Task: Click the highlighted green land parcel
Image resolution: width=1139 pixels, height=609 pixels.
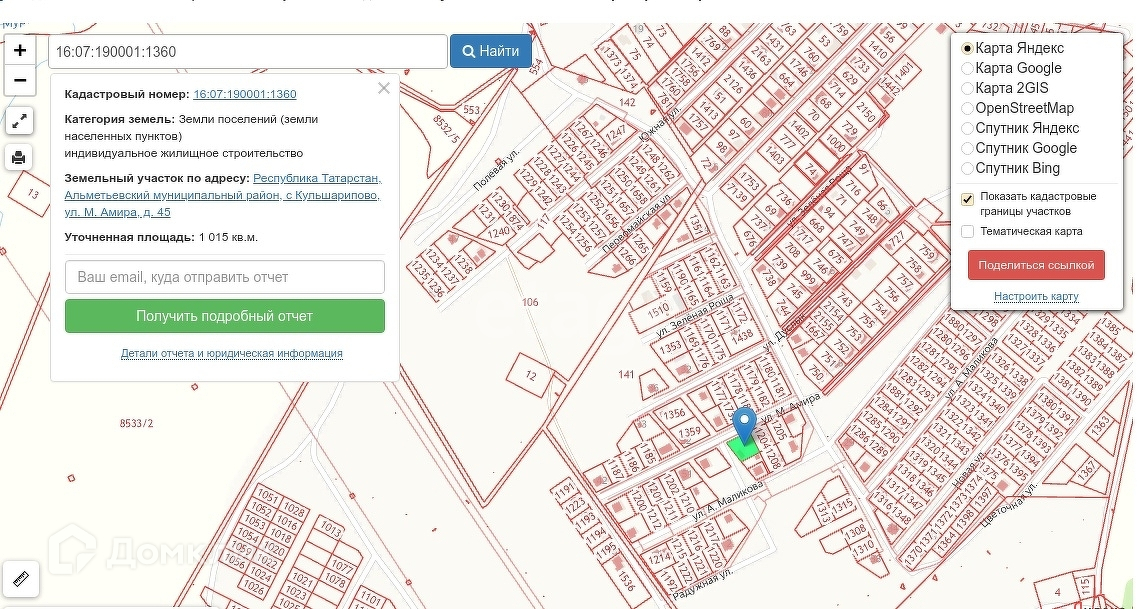Action: [x=743, y=449]
